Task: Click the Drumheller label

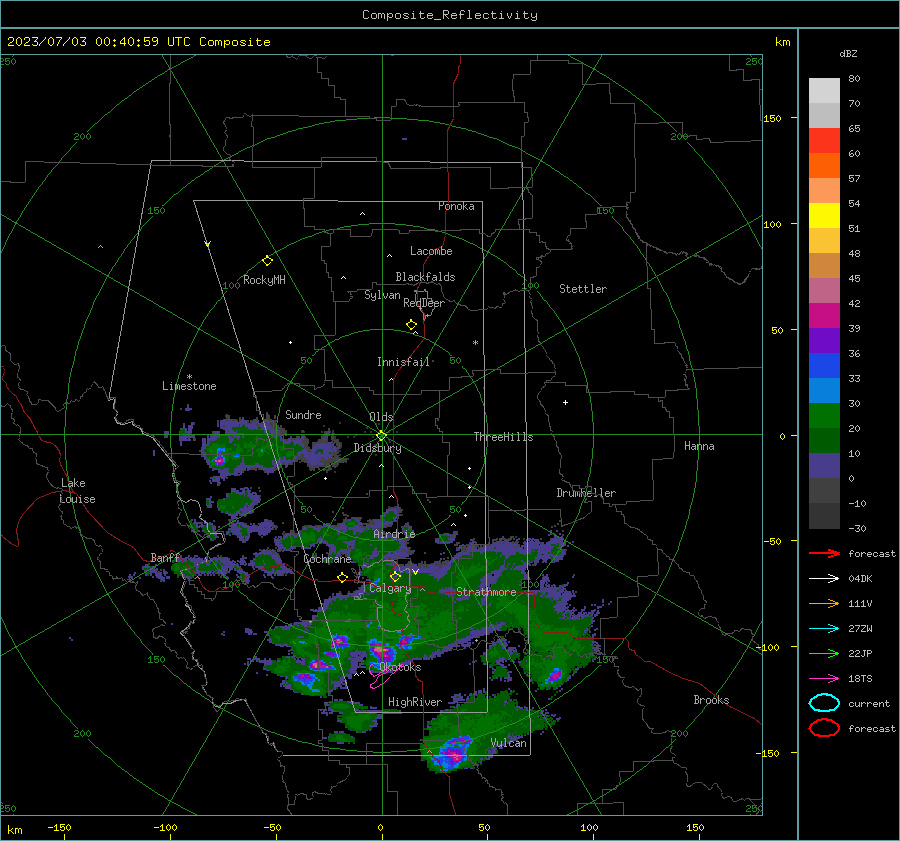Action: coord(586,493)
